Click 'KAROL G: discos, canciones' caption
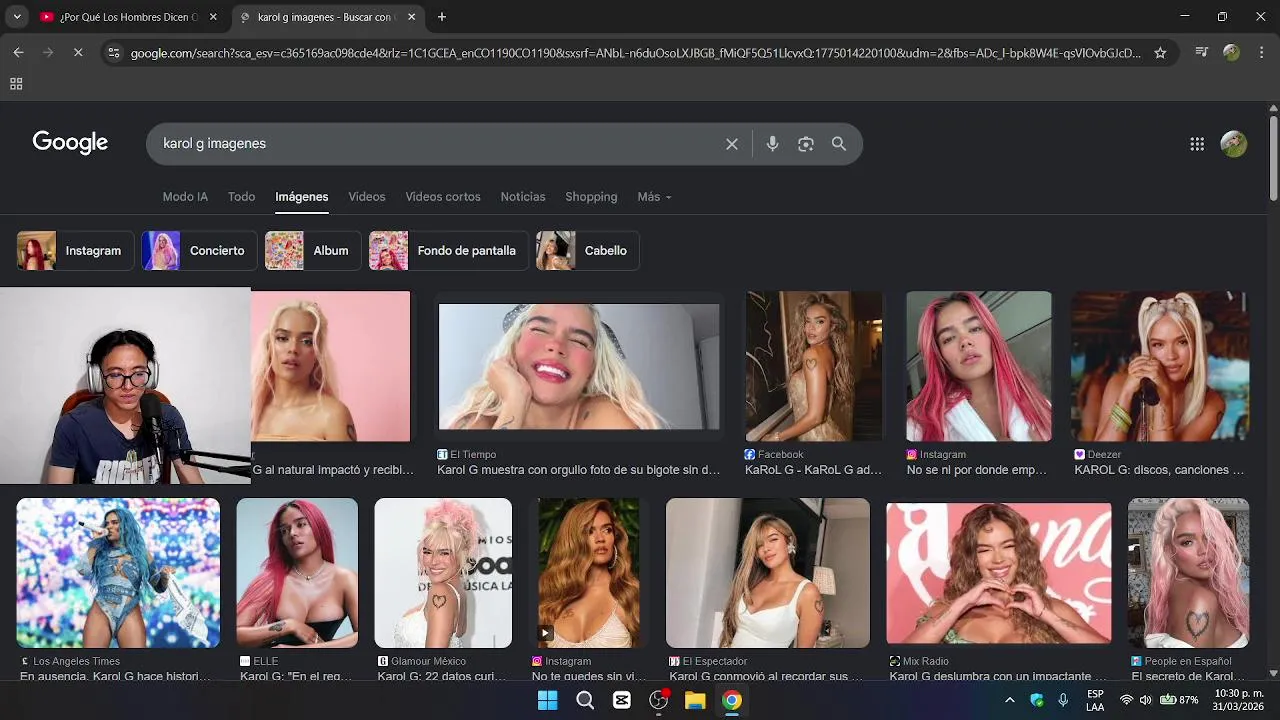 (1159, 470)
